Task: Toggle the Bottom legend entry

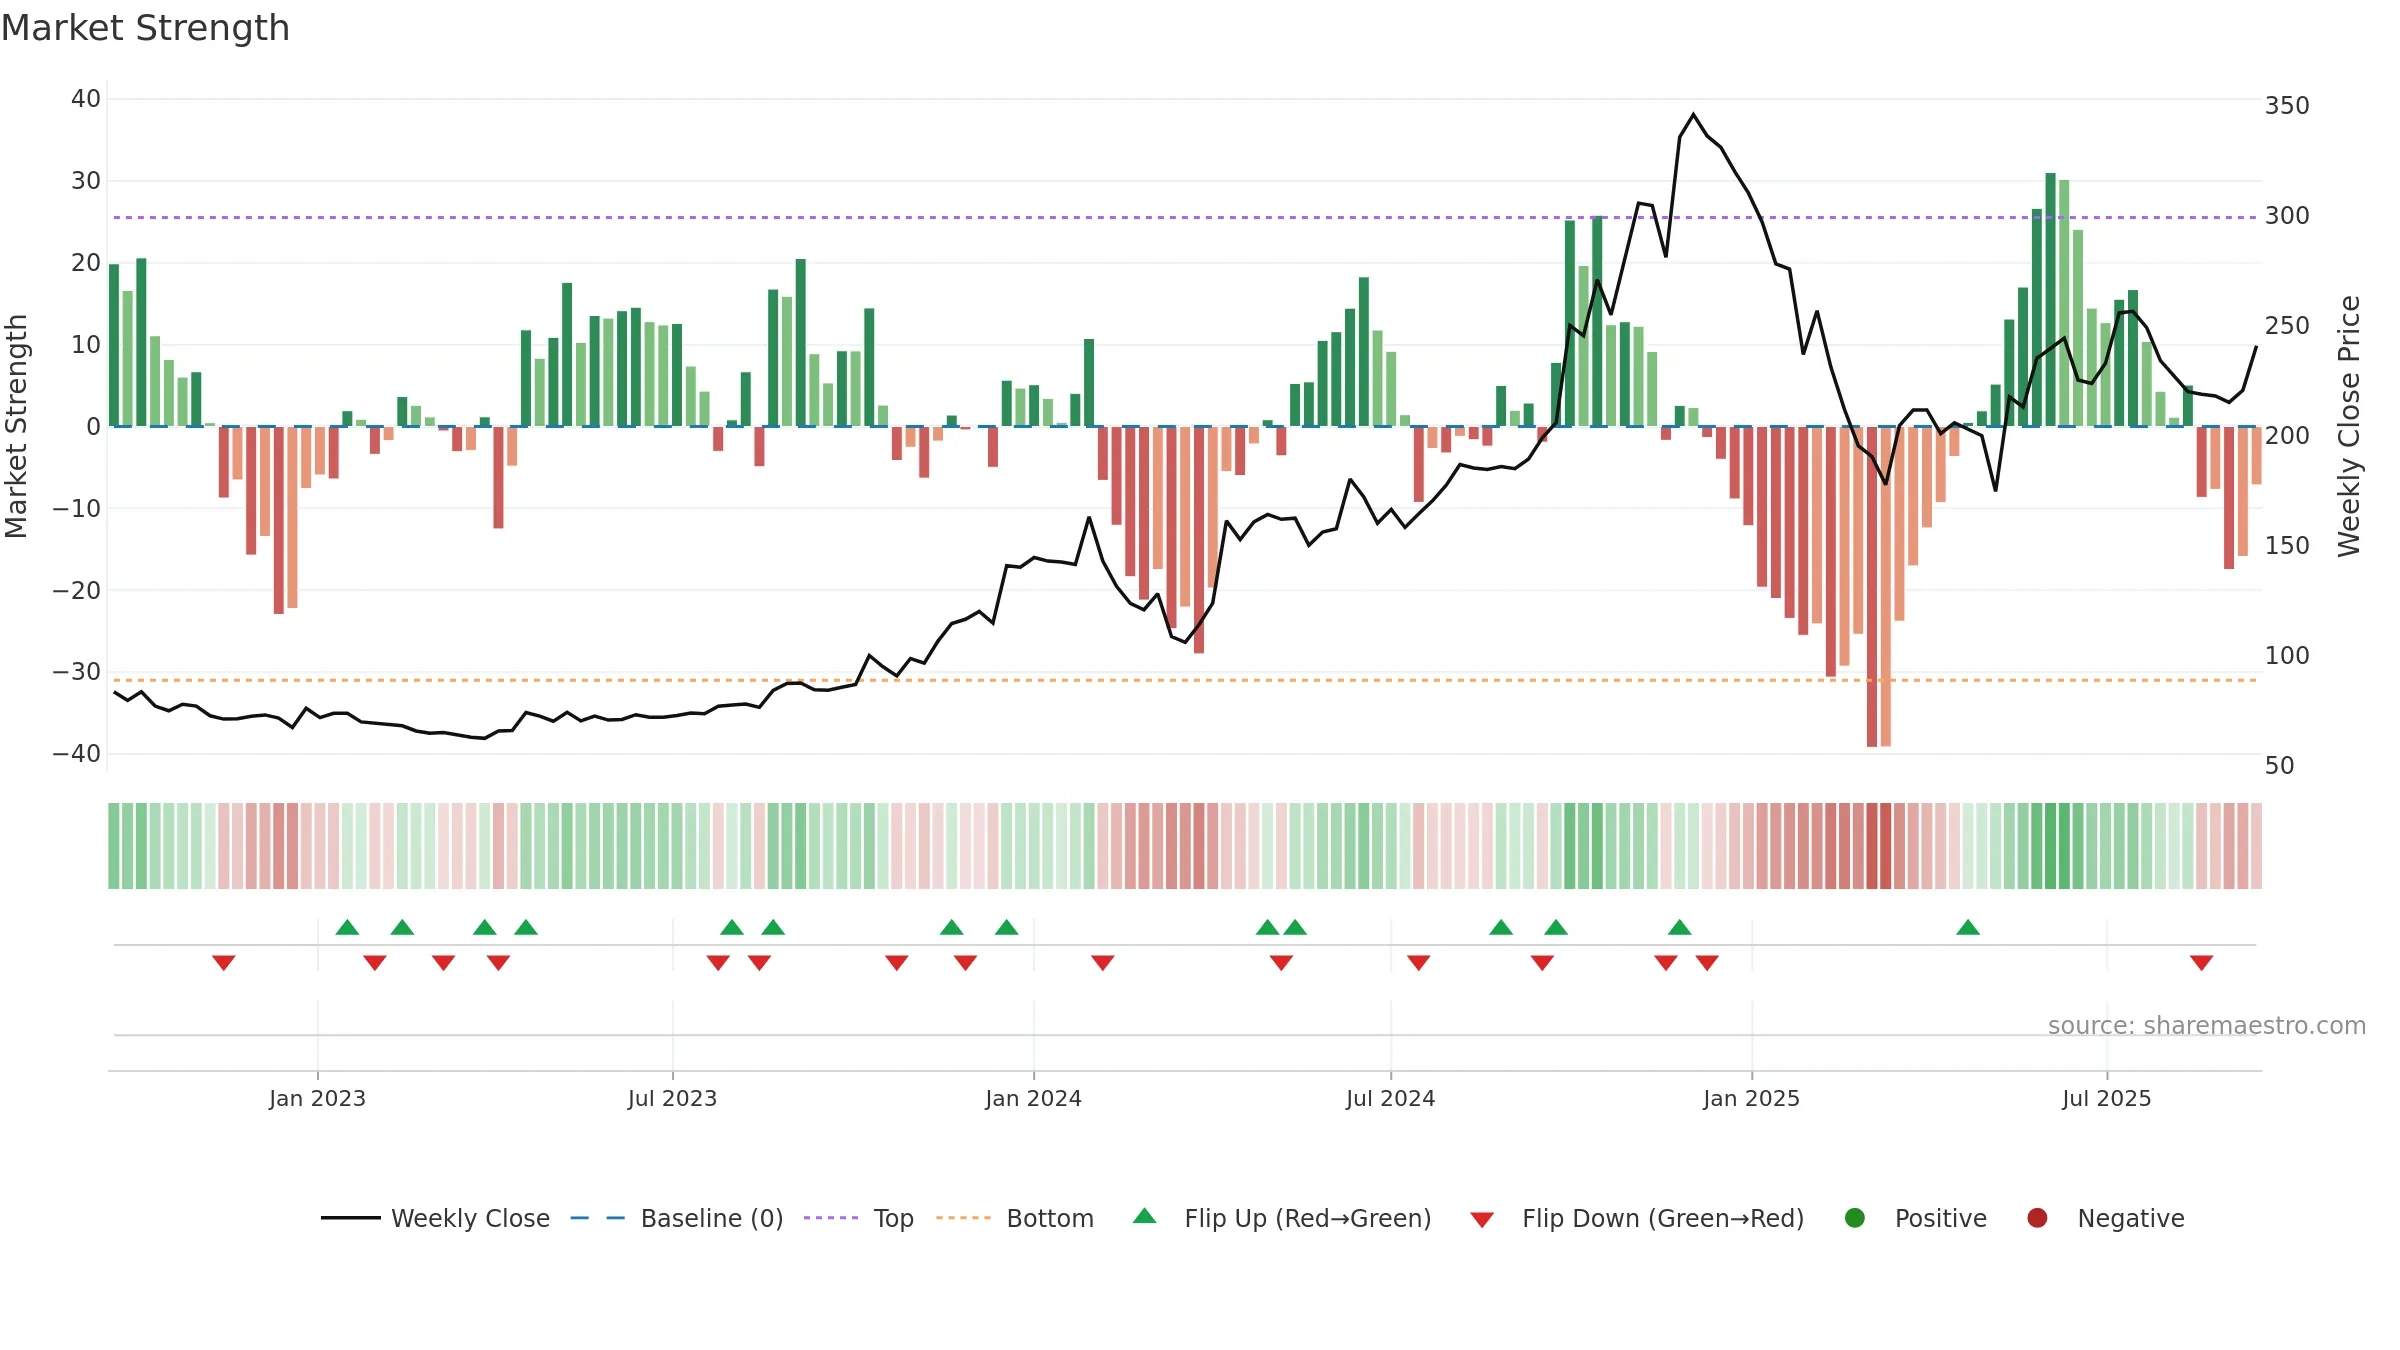Action: click(1015, 1218)
